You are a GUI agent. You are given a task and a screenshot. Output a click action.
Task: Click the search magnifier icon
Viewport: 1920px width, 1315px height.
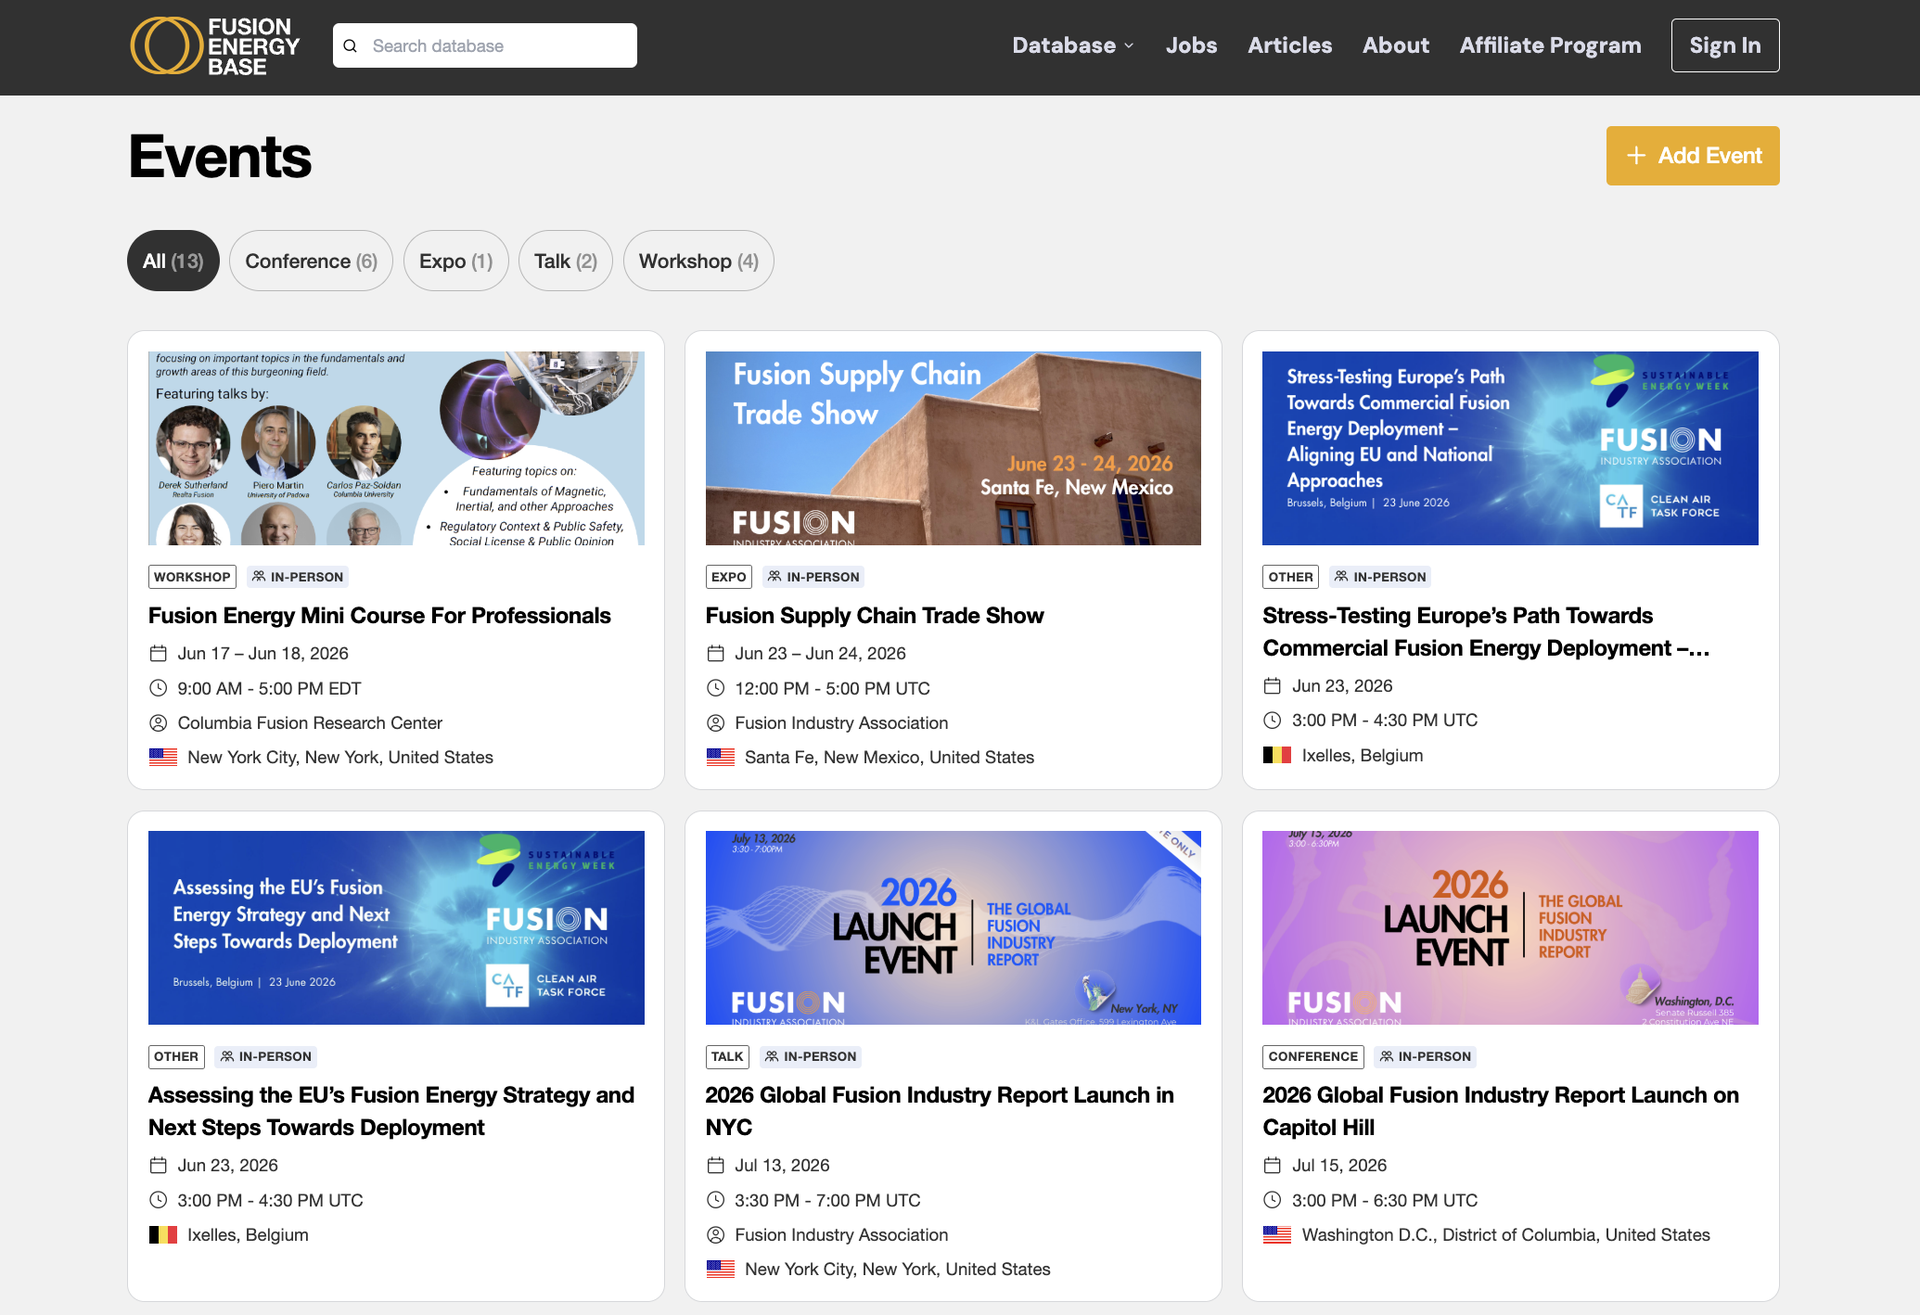tap(350, 46)
